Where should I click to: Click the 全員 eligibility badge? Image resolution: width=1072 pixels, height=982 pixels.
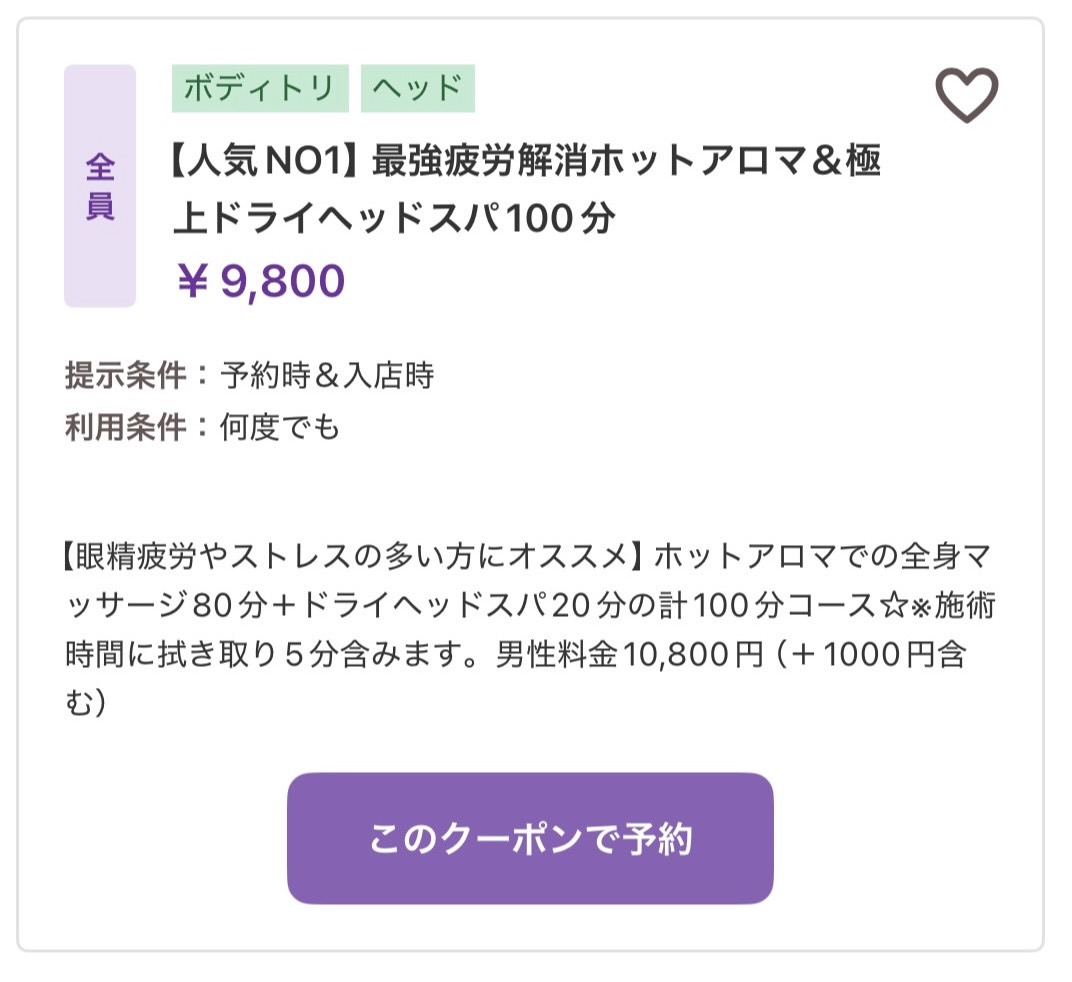[100, 186]
